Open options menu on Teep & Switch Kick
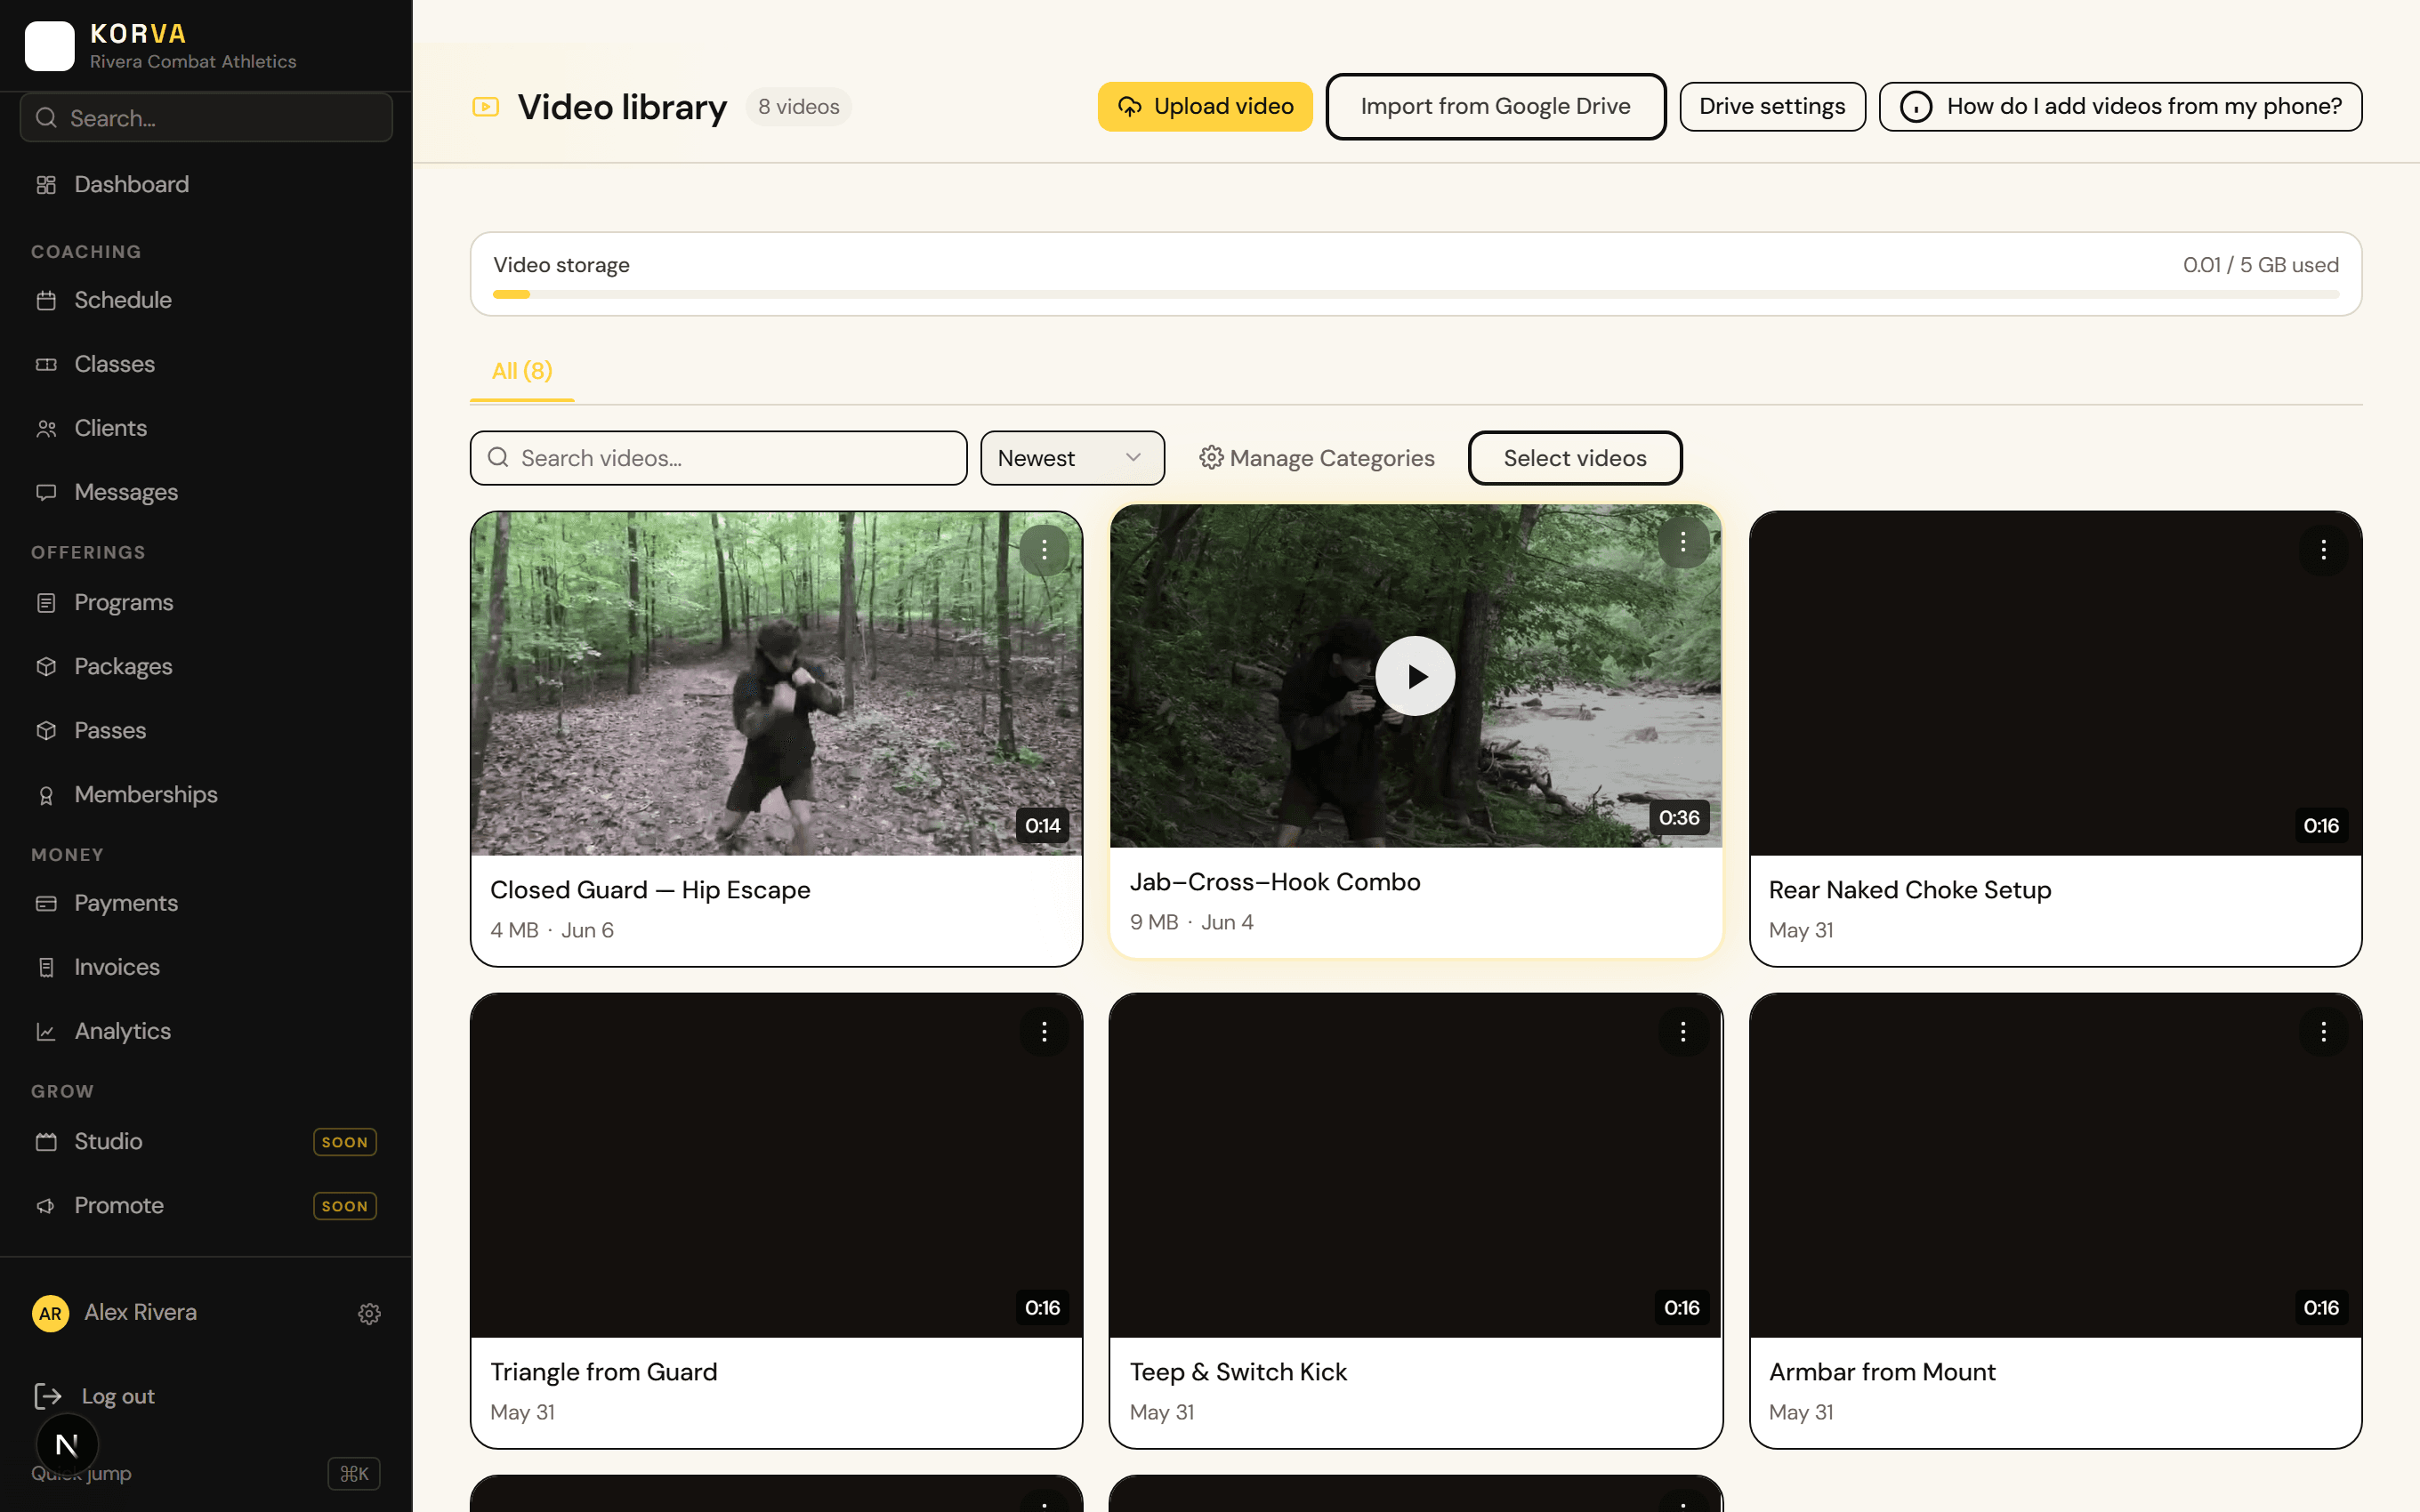Image resolution: width=2420 pixels, height=1512 pixels. (1683, 1031)
